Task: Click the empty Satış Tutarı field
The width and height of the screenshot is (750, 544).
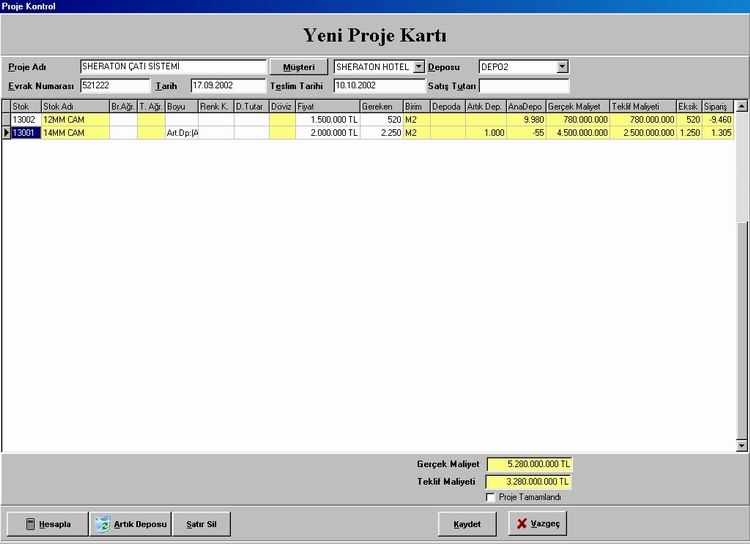Action: pyautogui.click(x=523, y=86)
